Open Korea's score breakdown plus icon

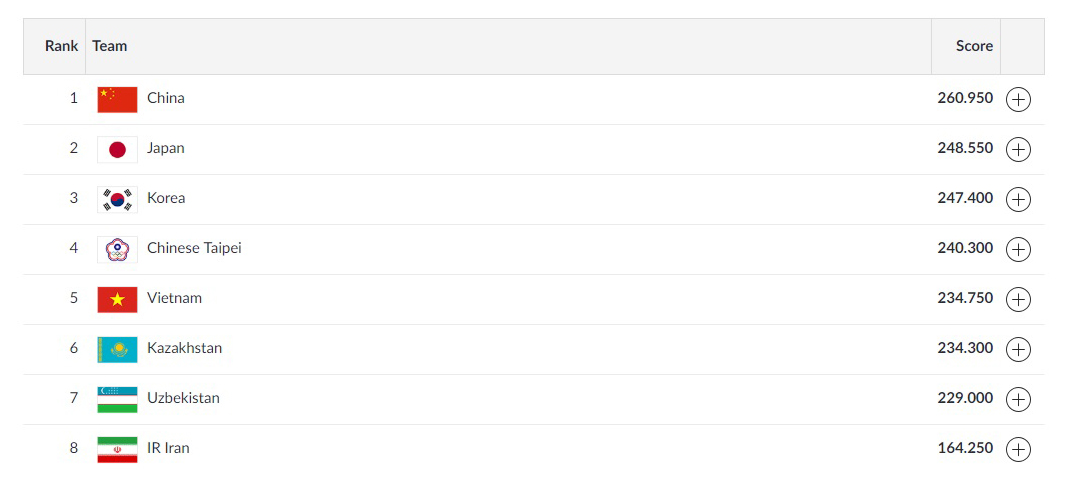tap(1018, 199)
